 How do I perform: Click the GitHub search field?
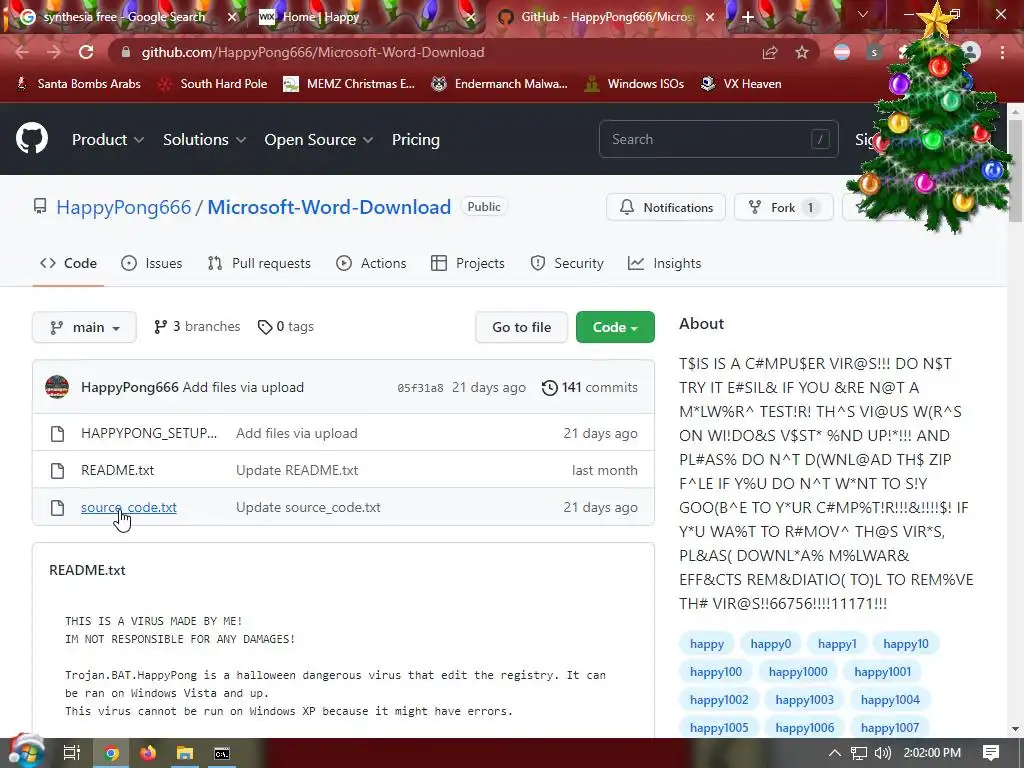(x=718, y=139)
